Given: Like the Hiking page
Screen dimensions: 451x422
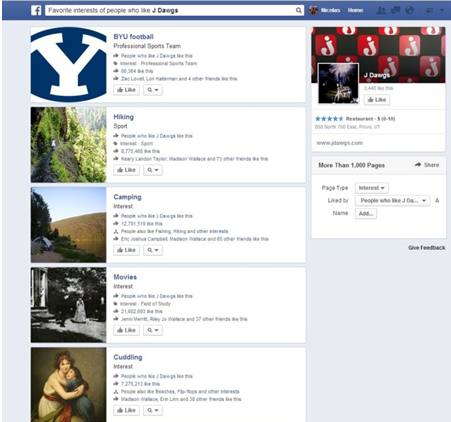Looking at the screenshot, I should 126,170.
